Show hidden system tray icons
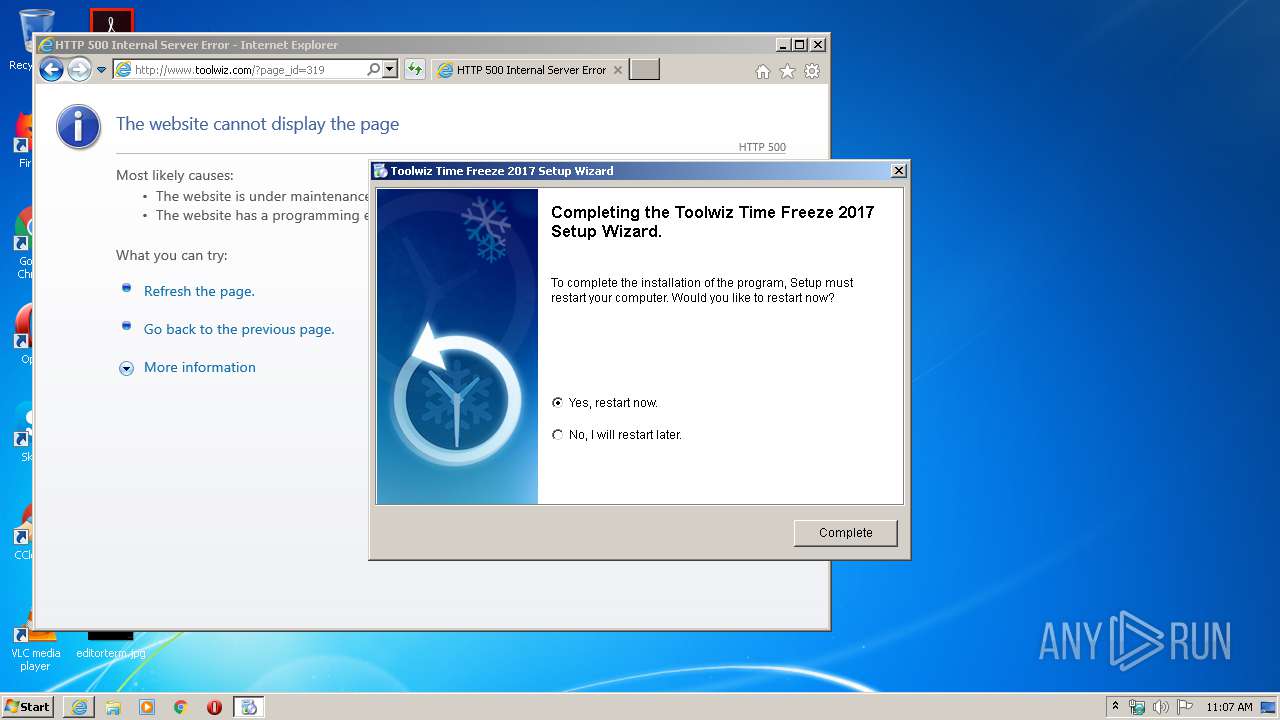This screenshot has height=720, width=1280. pos(1115,706)
